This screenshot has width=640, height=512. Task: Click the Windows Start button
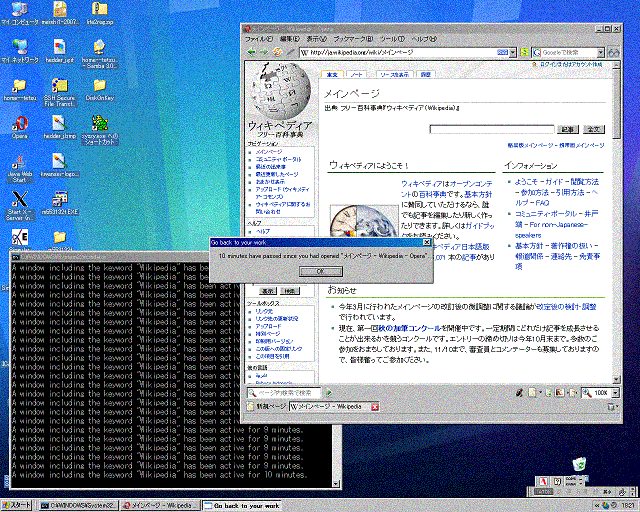(x=18, y=505)
